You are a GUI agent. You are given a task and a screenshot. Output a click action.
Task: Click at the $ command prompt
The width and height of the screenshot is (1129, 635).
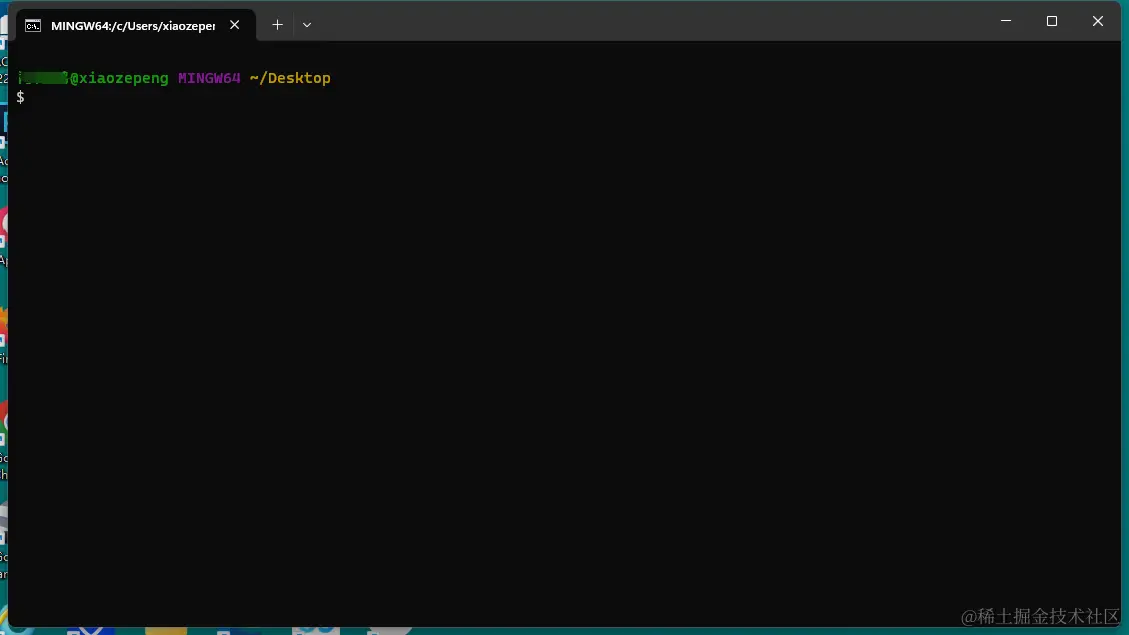21,97
